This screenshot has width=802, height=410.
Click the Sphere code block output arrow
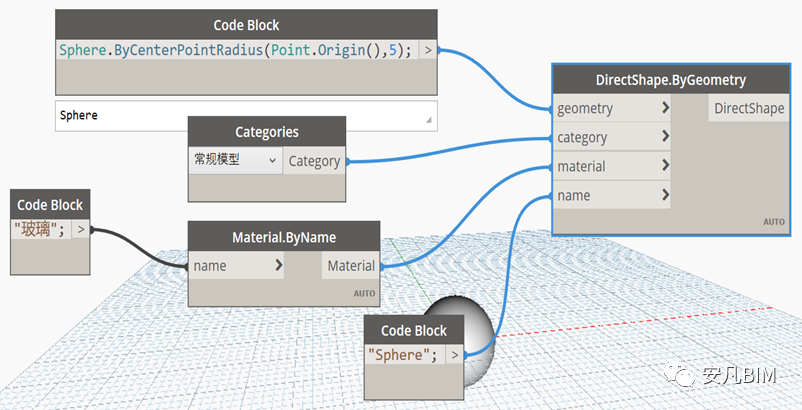(428, 50)
